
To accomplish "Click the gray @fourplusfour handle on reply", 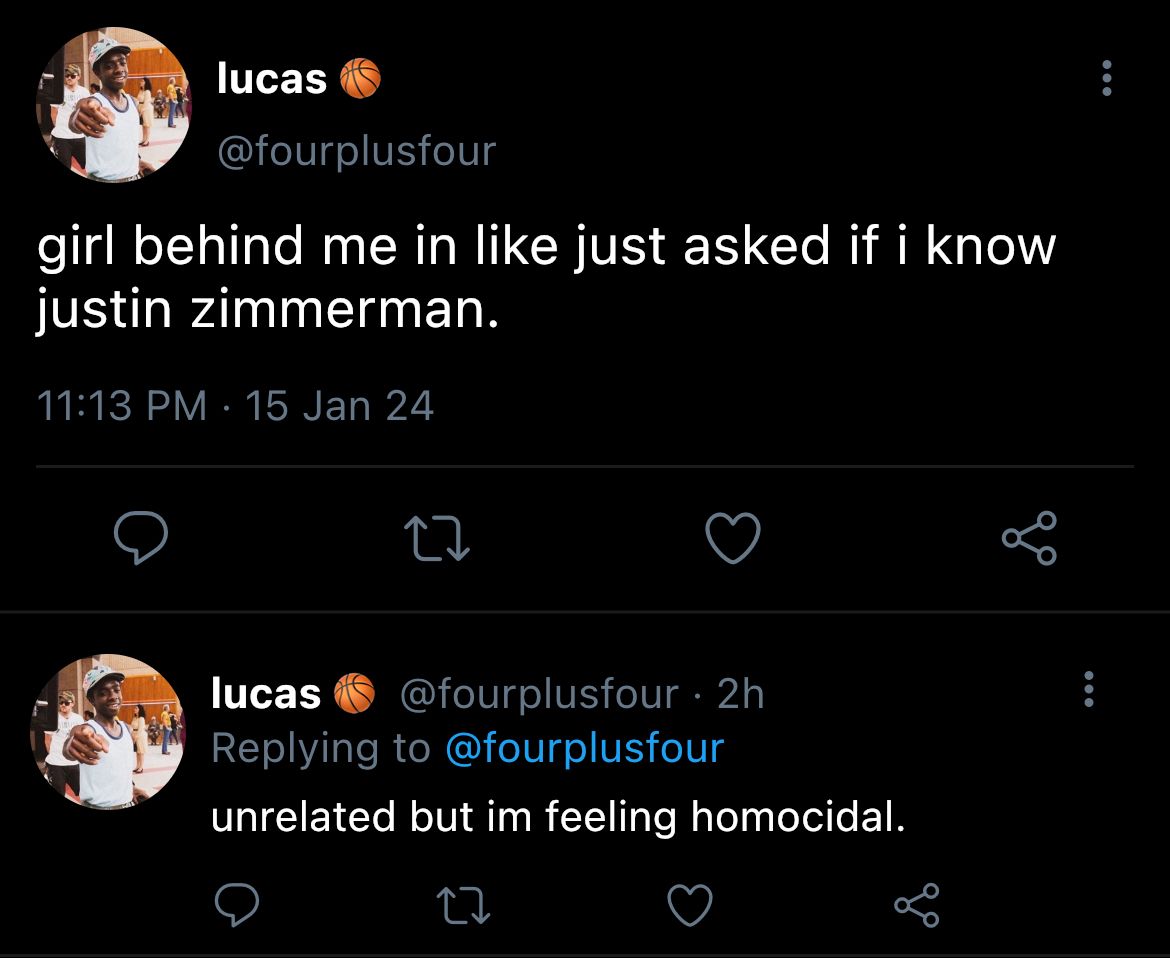I will click(x=539, y=695).
